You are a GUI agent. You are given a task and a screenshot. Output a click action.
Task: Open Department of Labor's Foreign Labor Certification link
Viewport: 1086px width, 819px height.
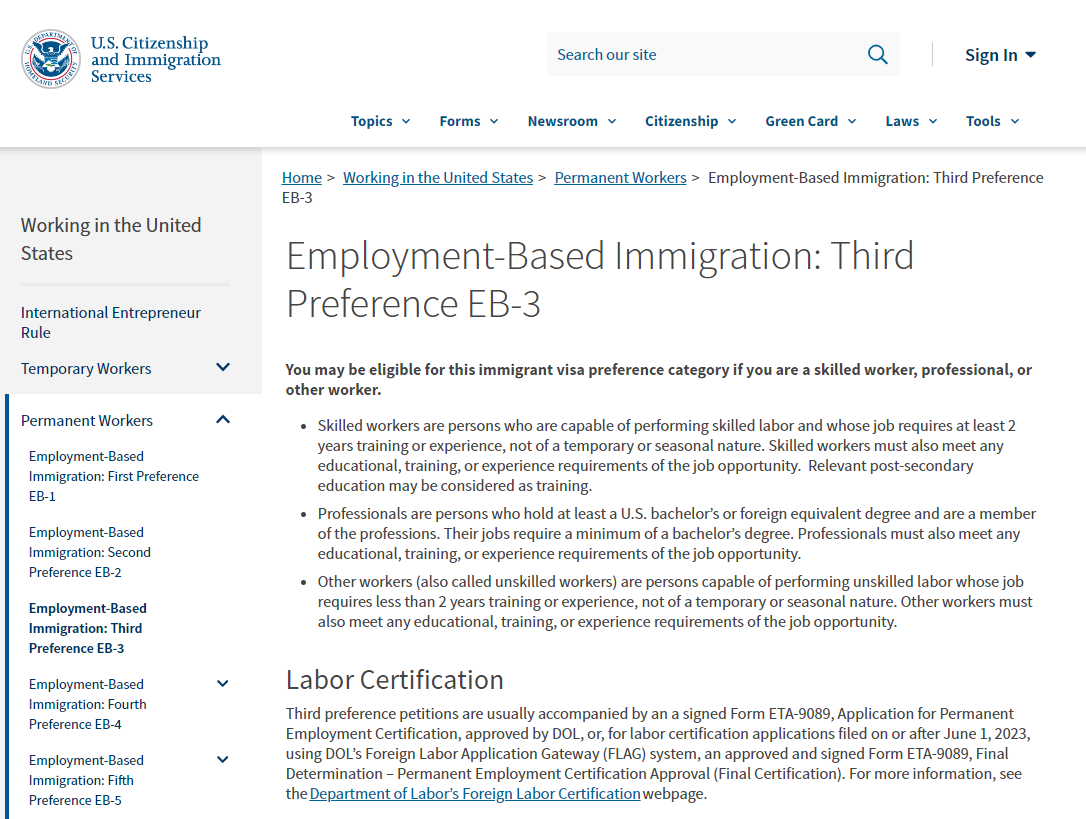(475, 794)
